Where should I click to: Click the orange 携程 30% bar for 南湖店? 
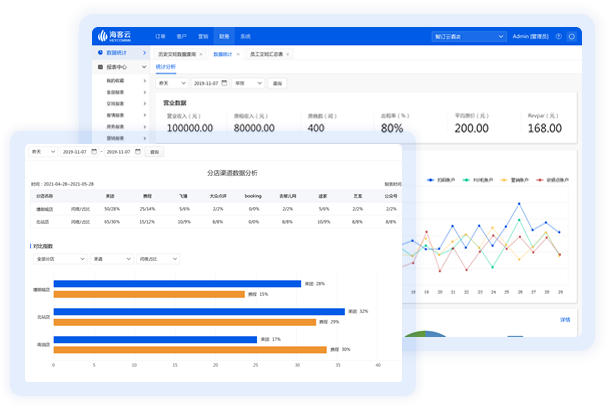click(190, 349)
